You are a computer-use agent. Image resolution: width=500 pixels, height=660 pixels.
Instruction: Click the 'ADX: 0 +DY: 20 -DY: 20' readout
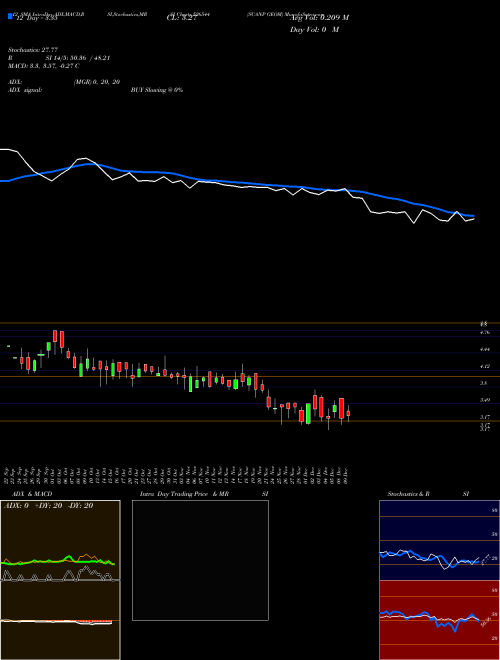tap(48, 506)
